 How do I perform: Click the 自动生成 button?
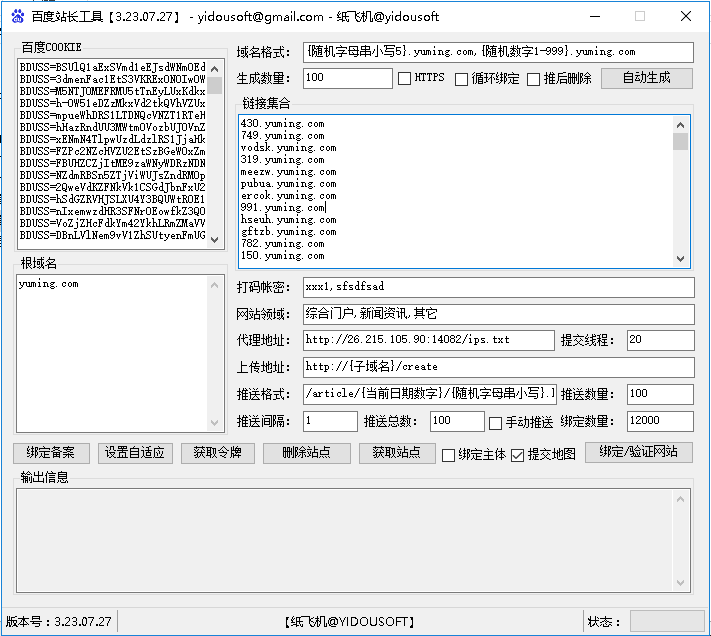click(x=647, y=78)
